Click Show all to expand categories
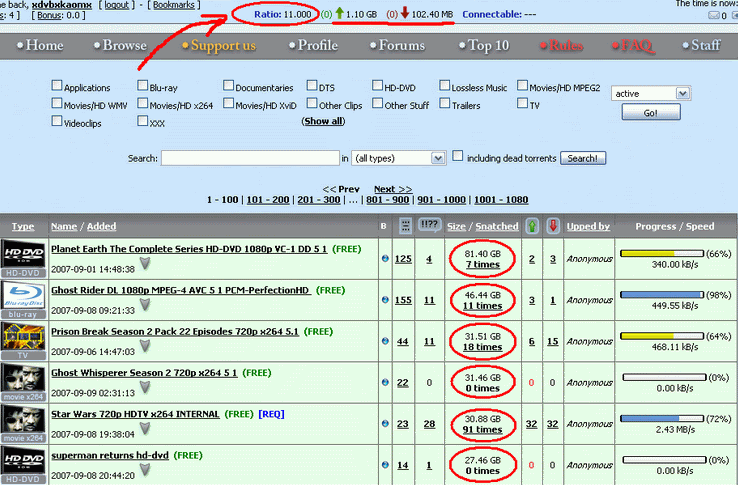The width and height of the screenshot is (738, 485). pos(323,121)
